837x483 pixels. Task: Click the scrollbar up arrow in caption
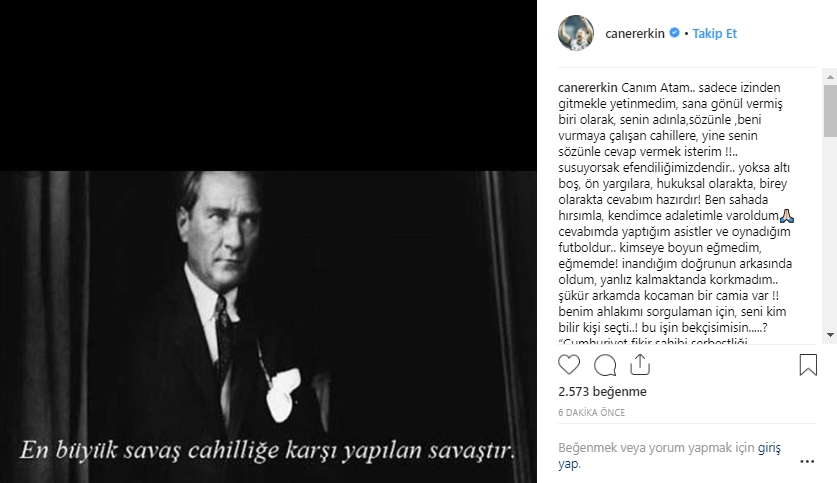pos(830,77)
